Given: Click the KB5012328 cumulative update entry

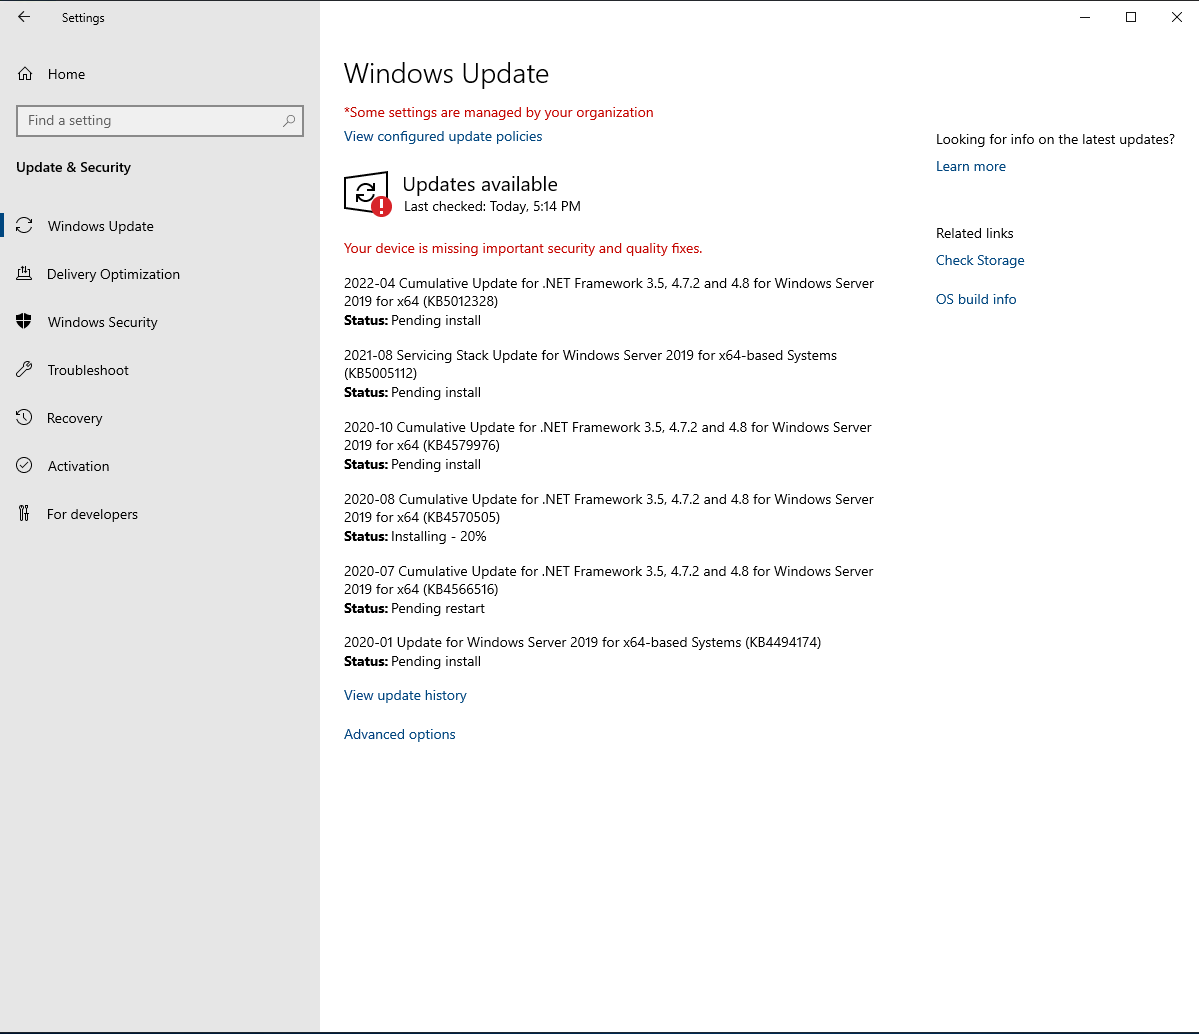Looking at the screenshot, I should click(x=609, y=301).
